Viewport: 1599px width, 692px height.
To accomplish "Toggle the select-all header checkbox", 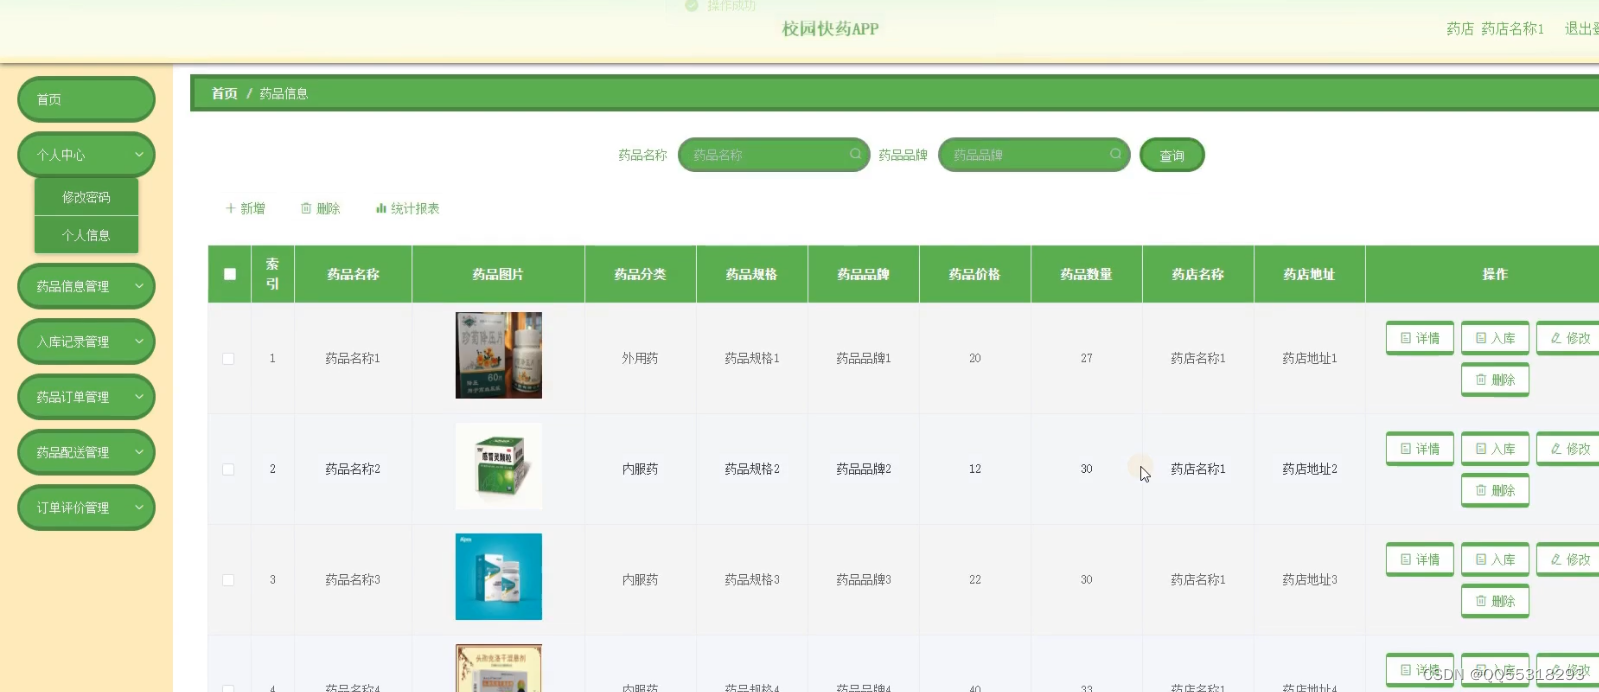I will tap(230, 274).
